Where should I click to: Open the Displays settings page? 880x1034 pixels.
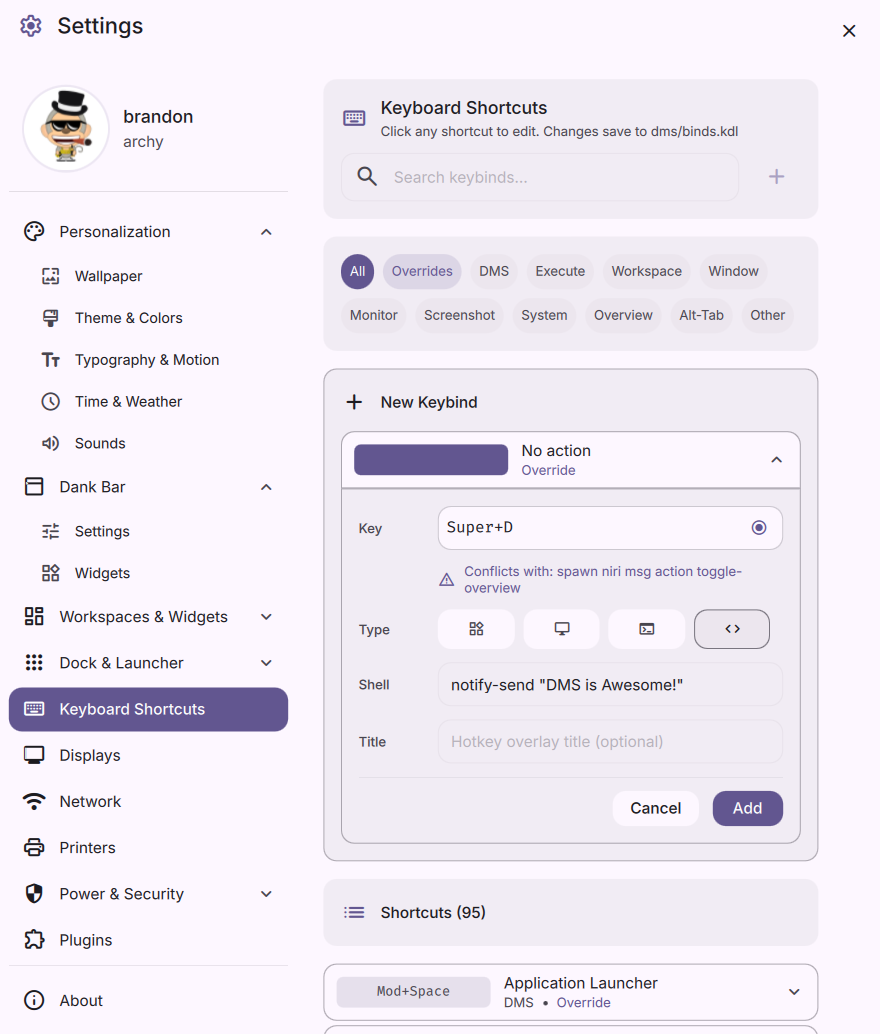point(90,755)
